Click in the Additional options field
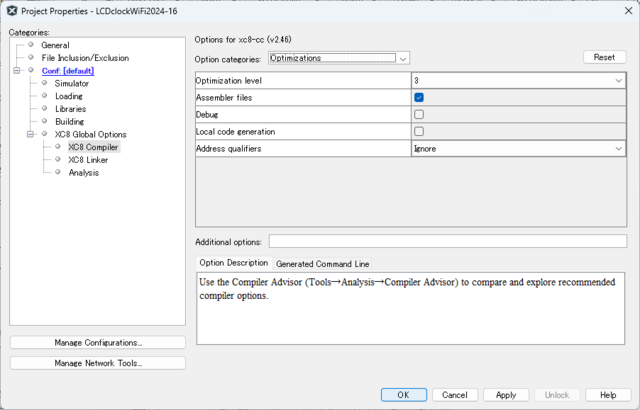The height and width of the screenshot is (410, 640). 447,241
